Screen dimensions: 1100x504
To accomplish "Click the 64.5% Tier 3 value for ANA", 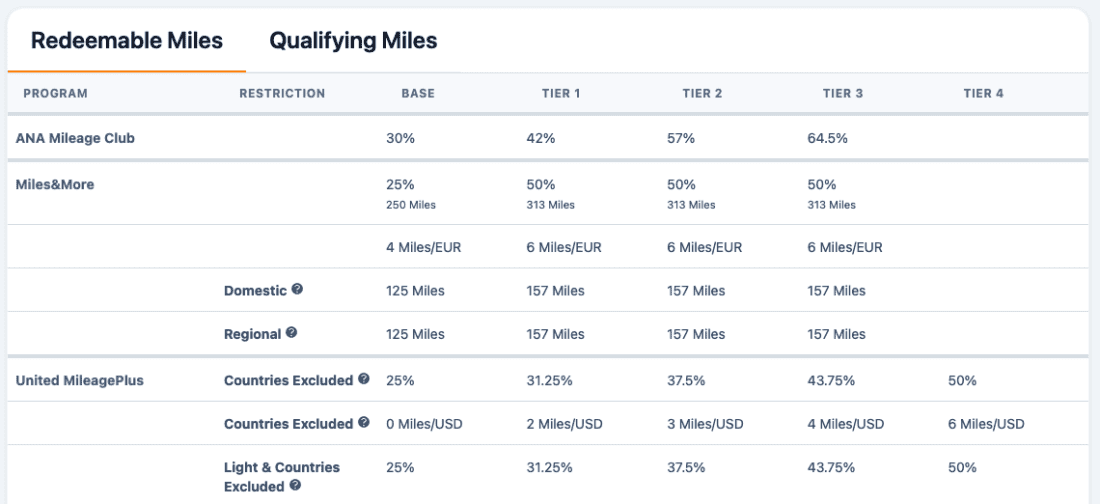I will (827, 138).
